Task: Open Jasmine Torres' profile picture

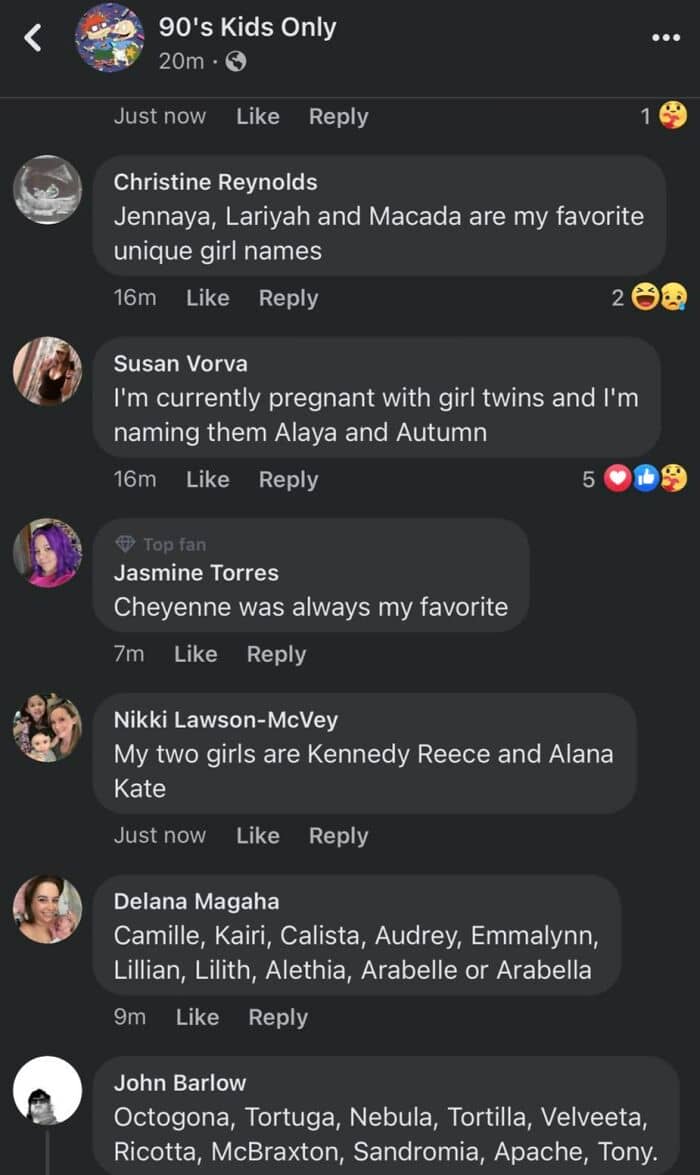Action: pyautogui.click(x=47, y=552)
